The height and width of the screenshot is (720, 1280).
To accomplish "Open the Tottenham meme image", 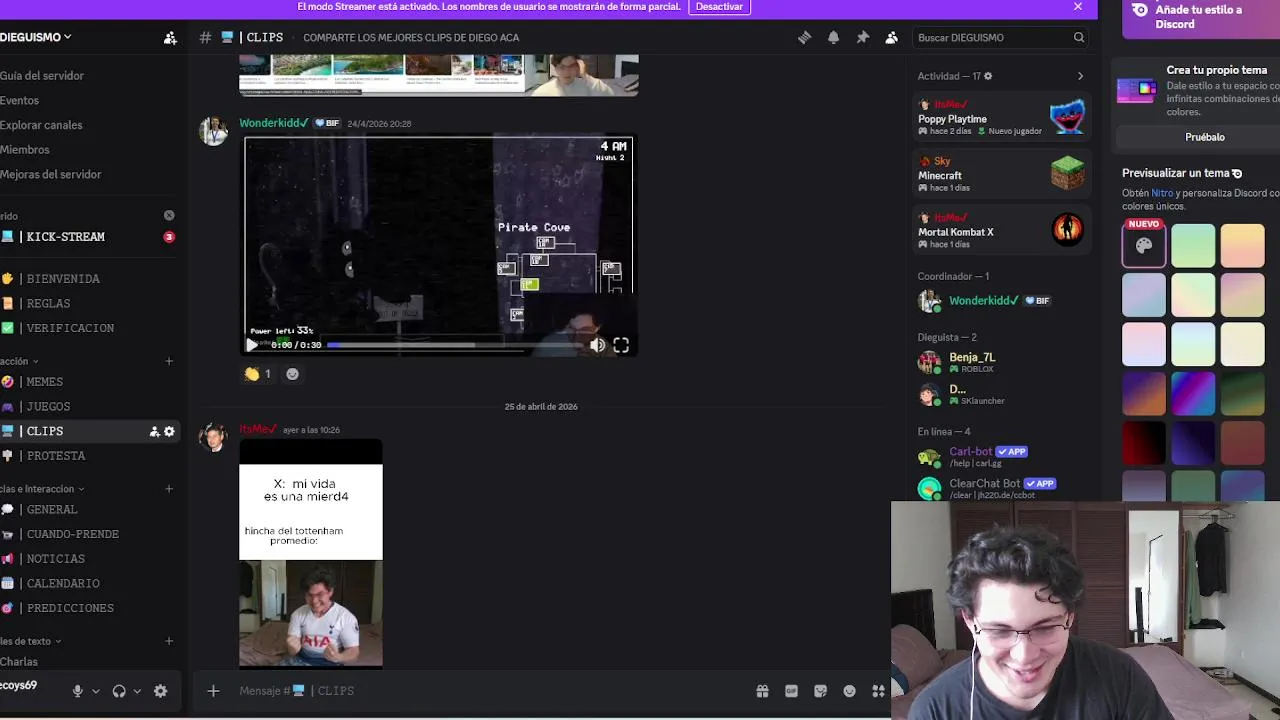I will pyautogui.click(x=311, y=553).
